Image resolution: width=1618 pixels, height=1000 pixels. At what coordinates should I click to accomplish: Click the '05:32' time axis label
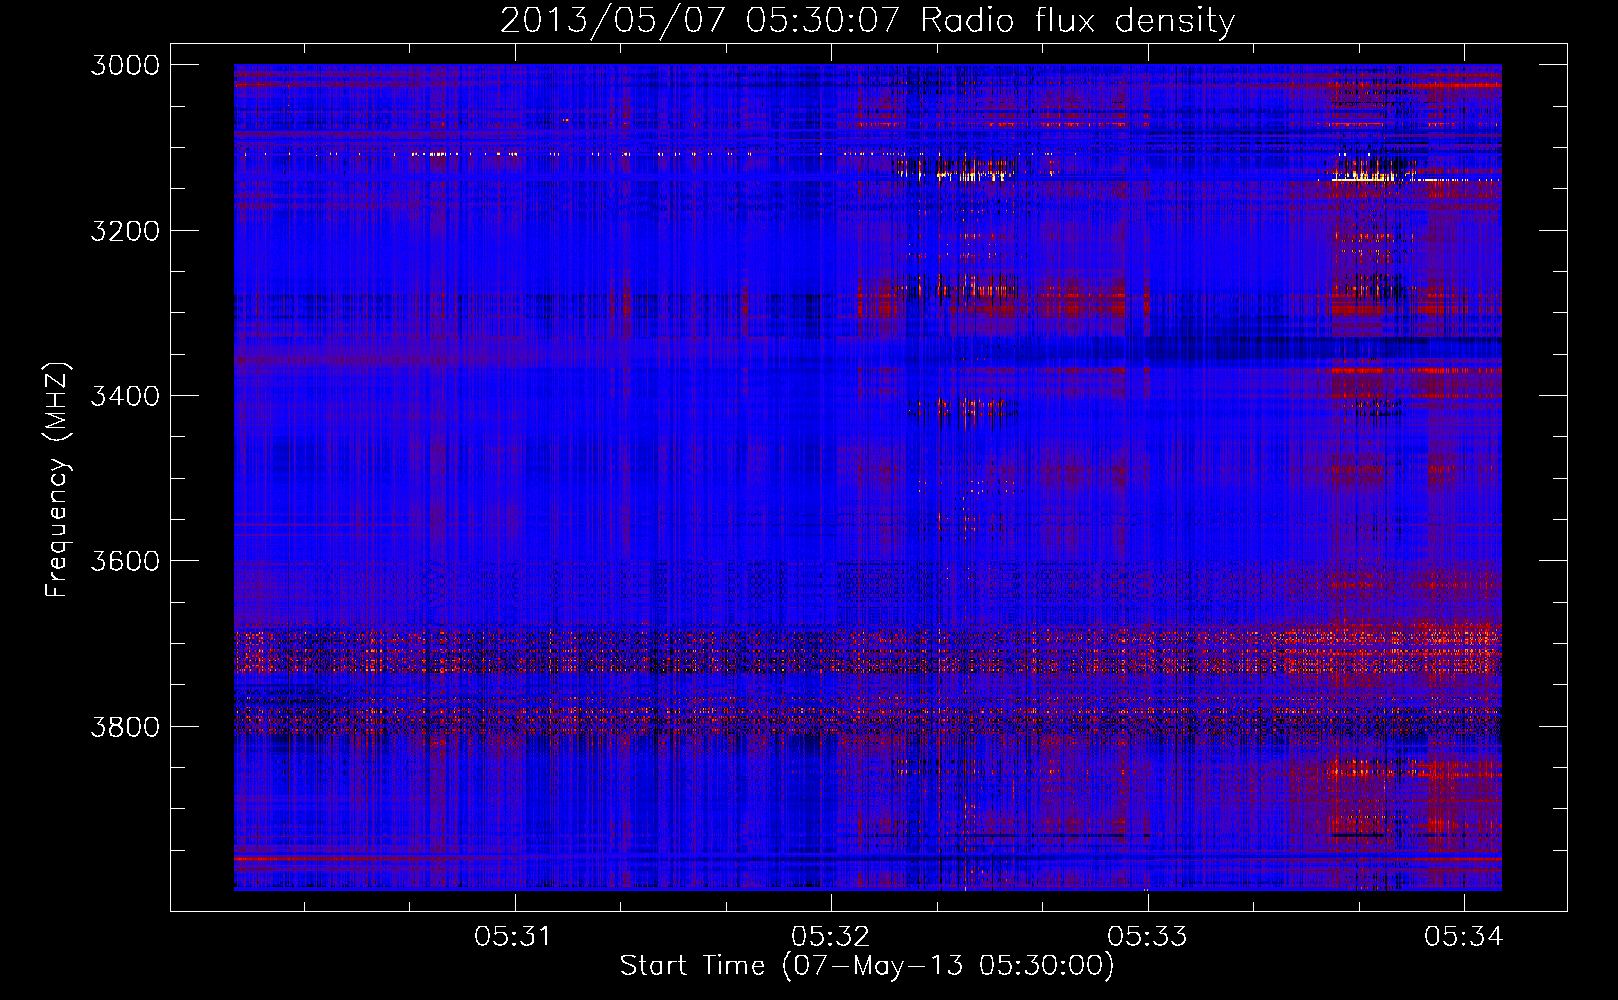[x=830, y=936]
